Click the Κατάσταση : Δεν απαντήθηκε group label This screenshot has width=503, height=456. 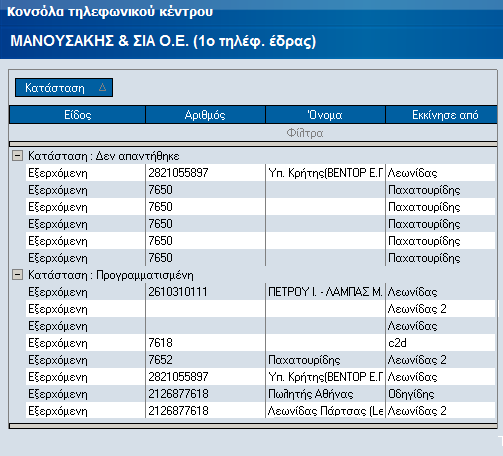click(x=104, y=156)
